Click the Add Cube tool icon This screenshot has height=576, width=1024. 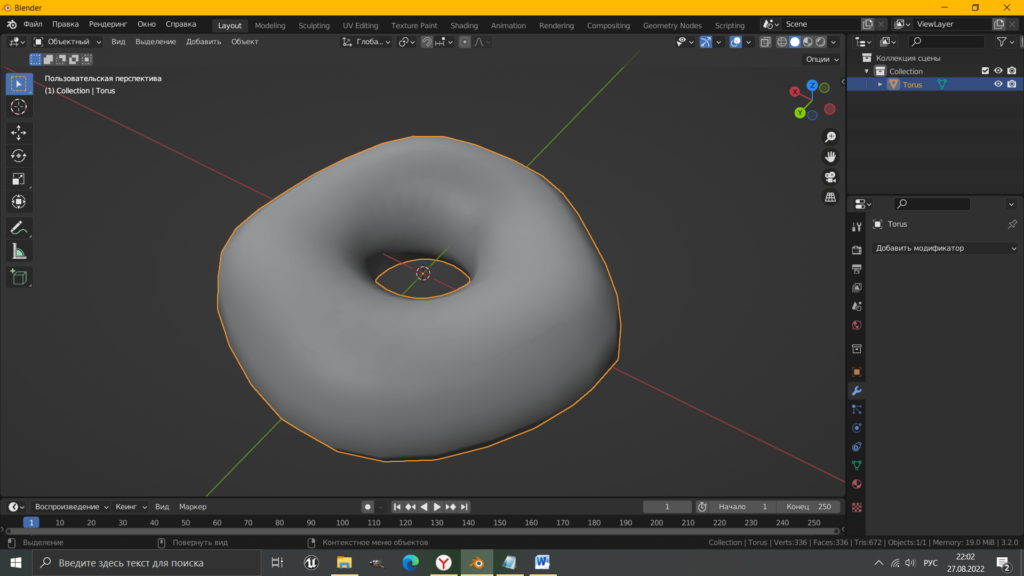click(x=19, y=276)
